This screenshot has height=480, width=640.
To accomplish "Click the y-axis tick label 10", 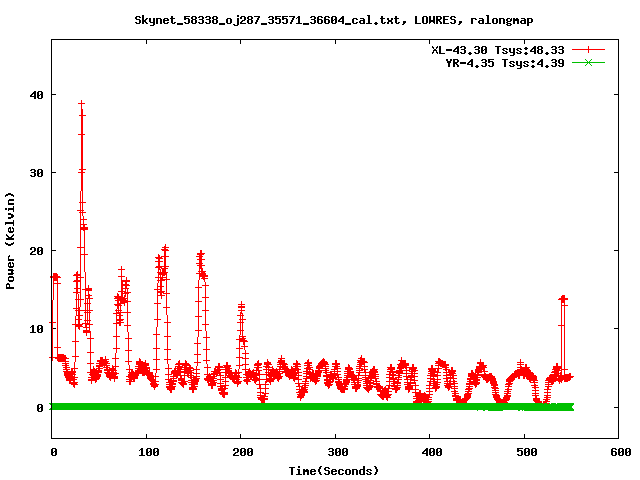I will [x=36, y=329].
